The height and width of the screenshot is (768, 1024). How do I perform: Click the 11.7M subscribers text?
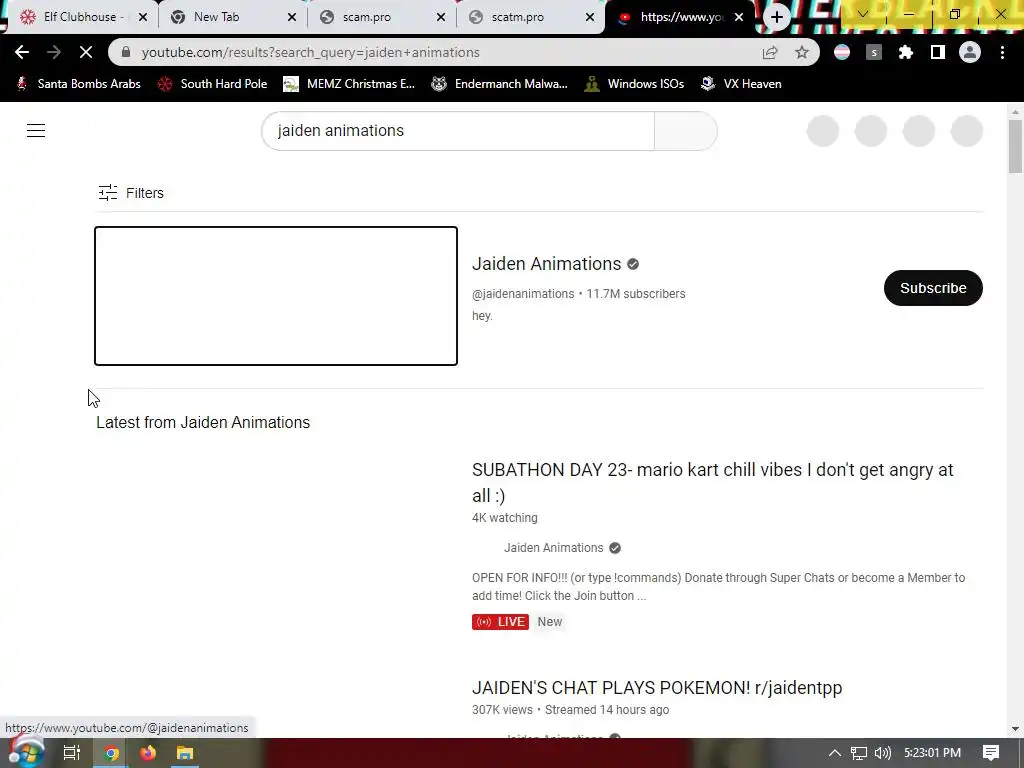coord(635,294)
